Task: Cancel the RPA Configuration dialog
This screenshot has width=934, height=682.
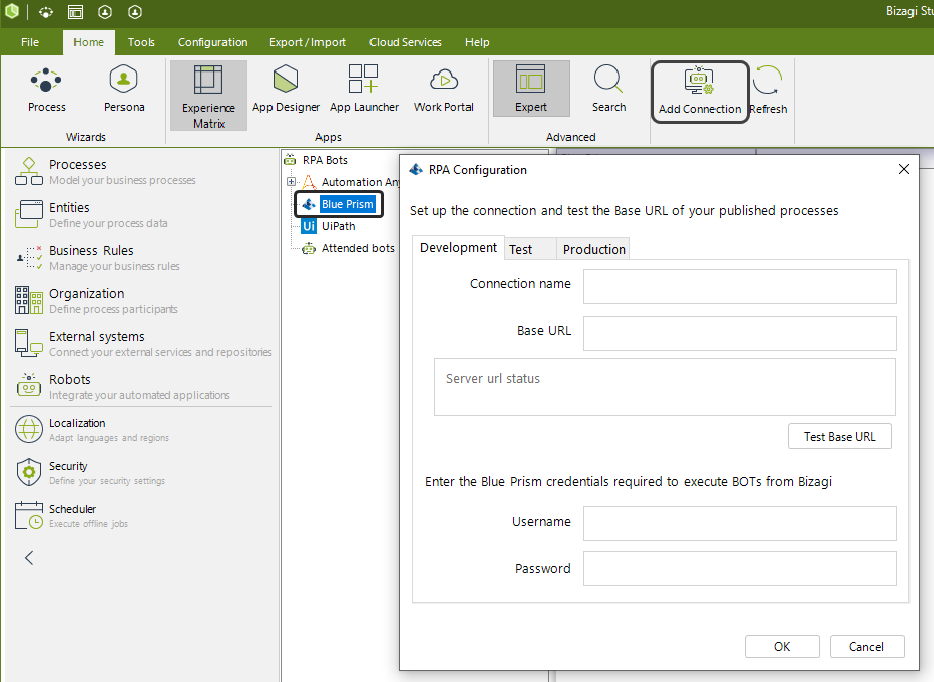Action: click(867, 647)
